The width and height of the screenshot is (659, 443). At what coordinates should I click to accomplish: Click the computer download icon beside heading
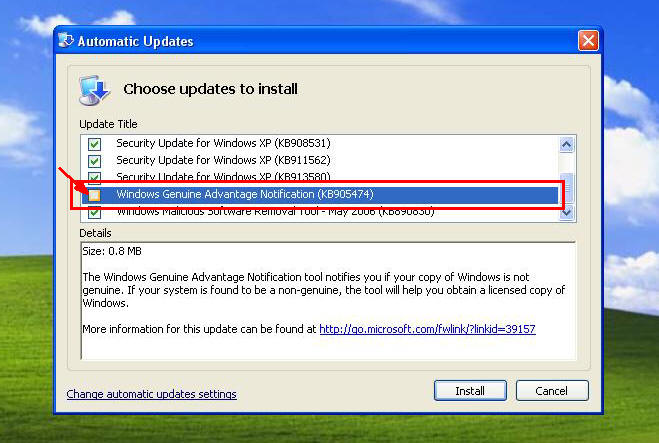pos(95,90)
